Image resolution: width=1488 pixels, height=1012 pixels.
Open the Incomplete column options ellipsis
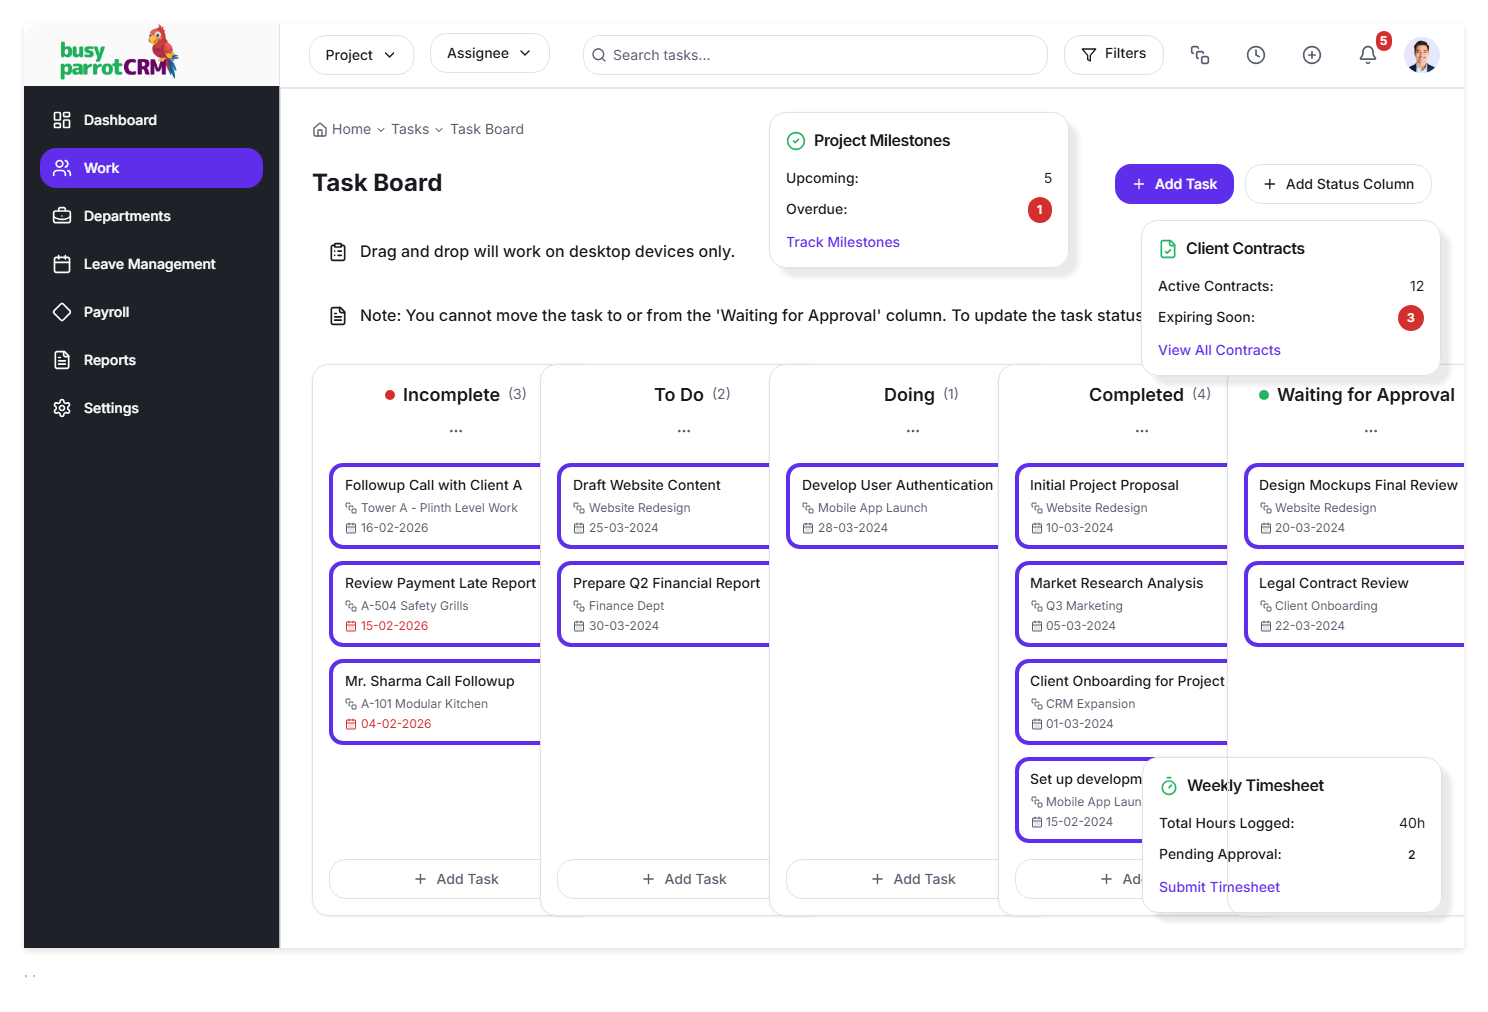coord(456,431)
